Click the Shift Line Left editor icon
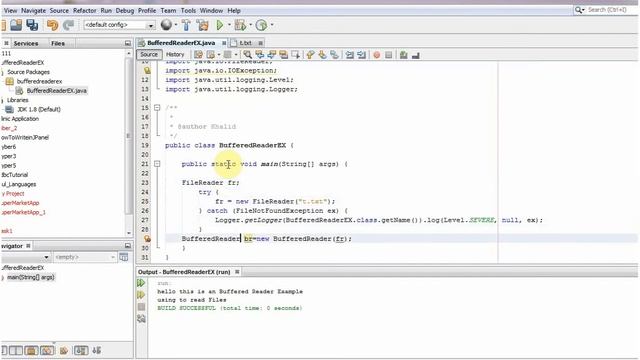 350,55
